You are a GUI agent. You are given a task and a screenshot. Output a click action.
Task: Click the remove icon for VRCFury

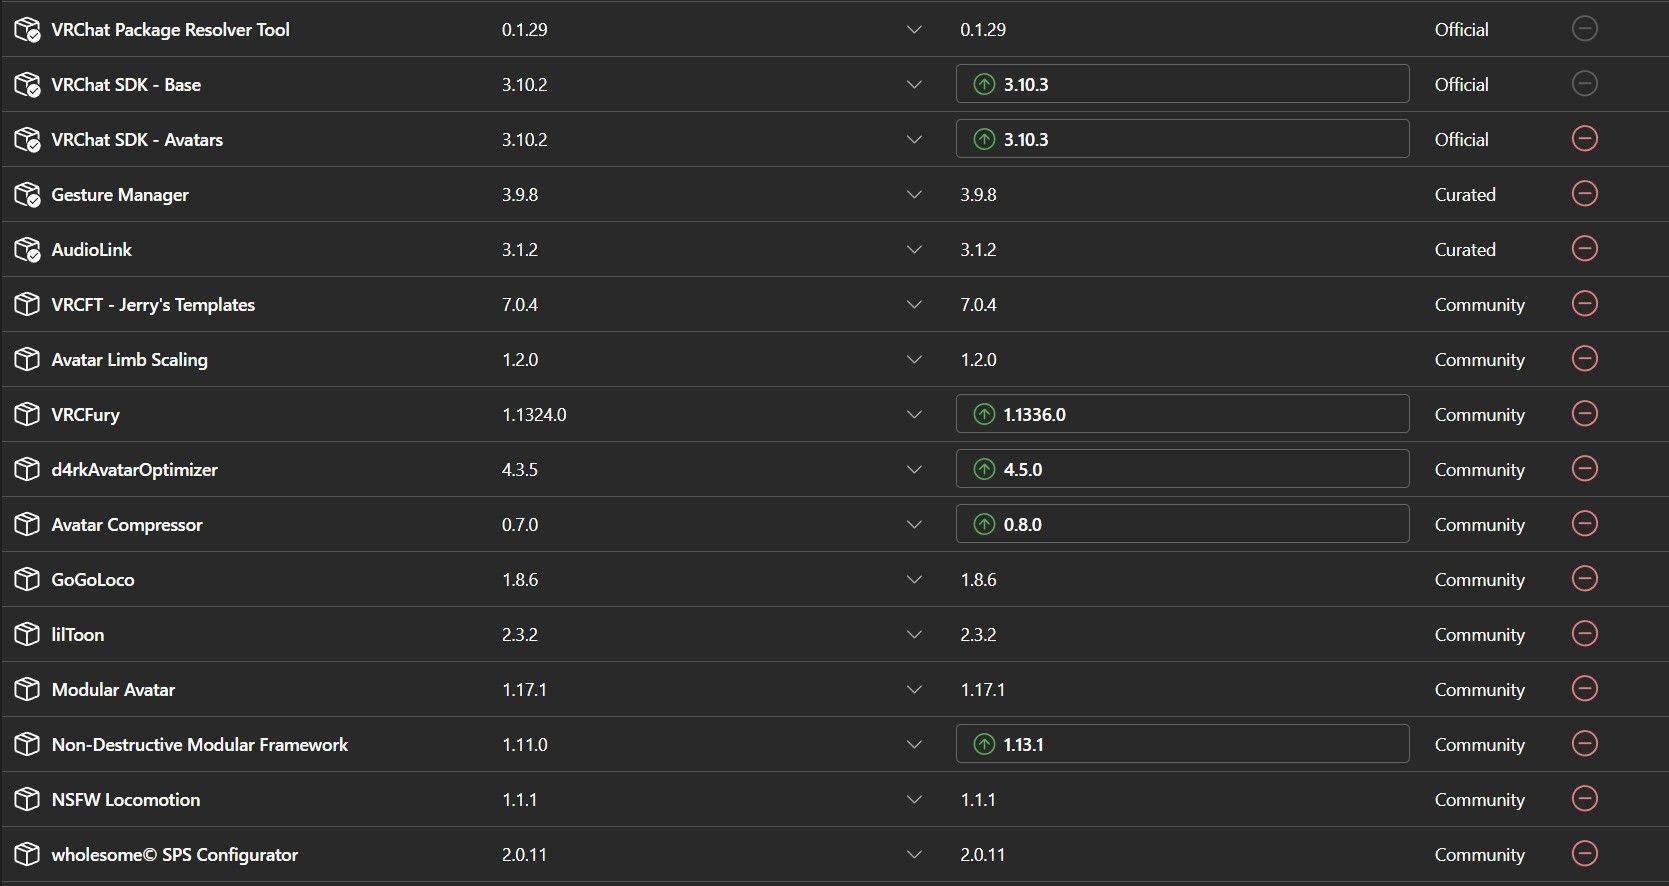pyautogui.click(x=1584, y=413)
